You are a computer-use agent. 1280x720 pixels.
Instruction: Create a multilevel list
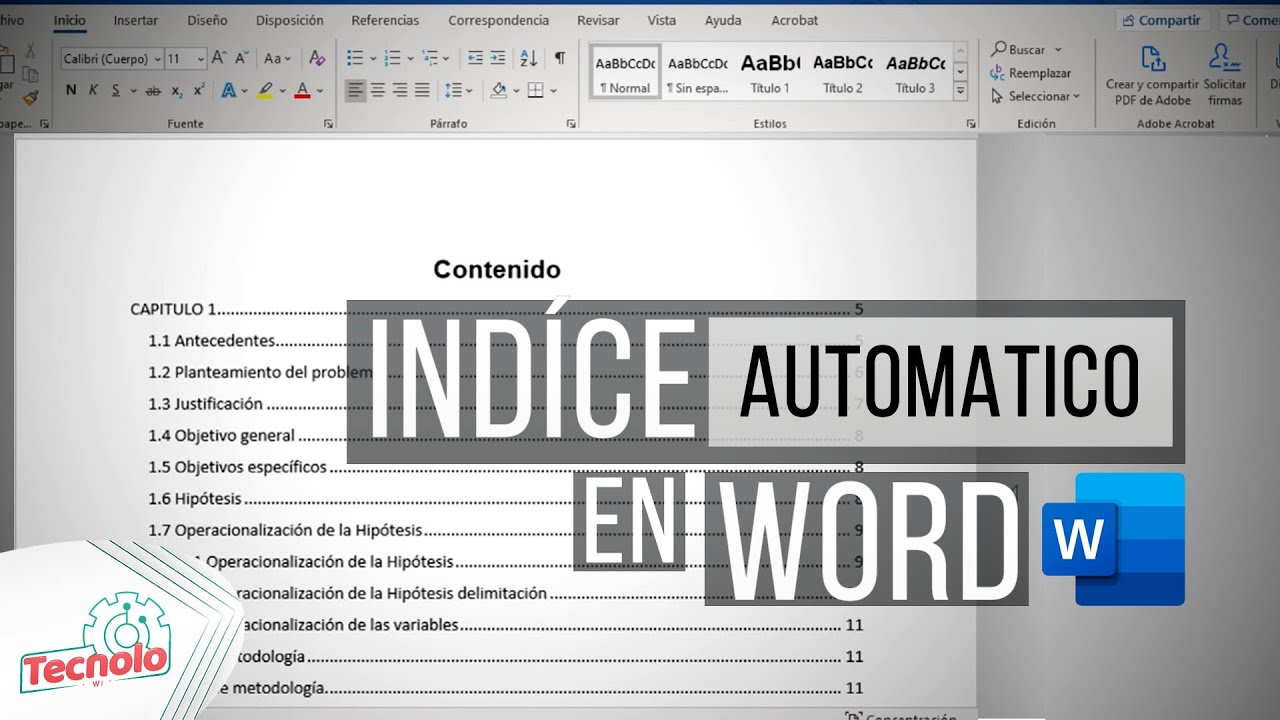click(430, 59)
